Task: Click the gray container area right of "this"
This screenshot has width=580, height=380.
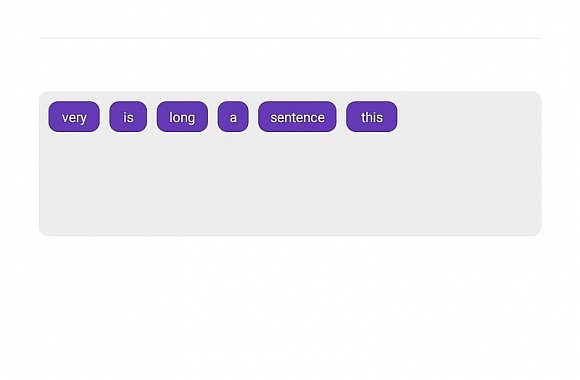Action: tap(469, 117)
